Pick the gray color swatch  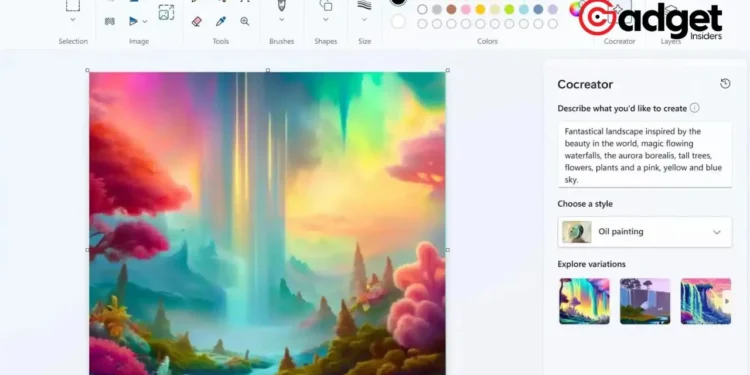[x=437, y=10]
